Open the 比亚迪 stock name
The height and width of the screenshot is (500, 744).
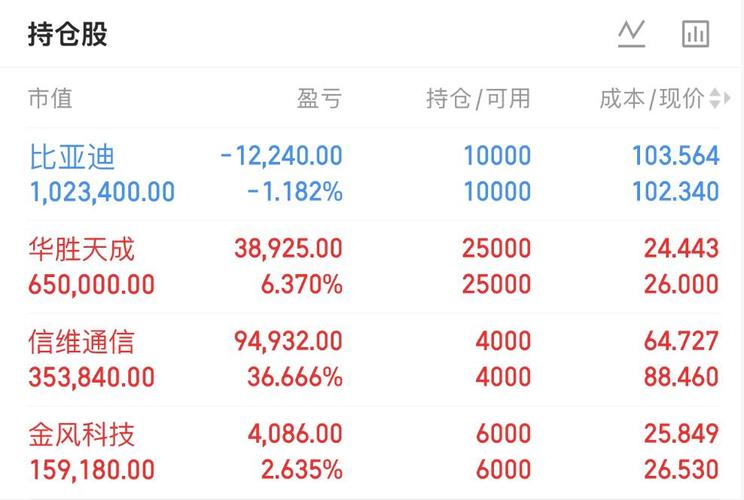tap(72, 157)
